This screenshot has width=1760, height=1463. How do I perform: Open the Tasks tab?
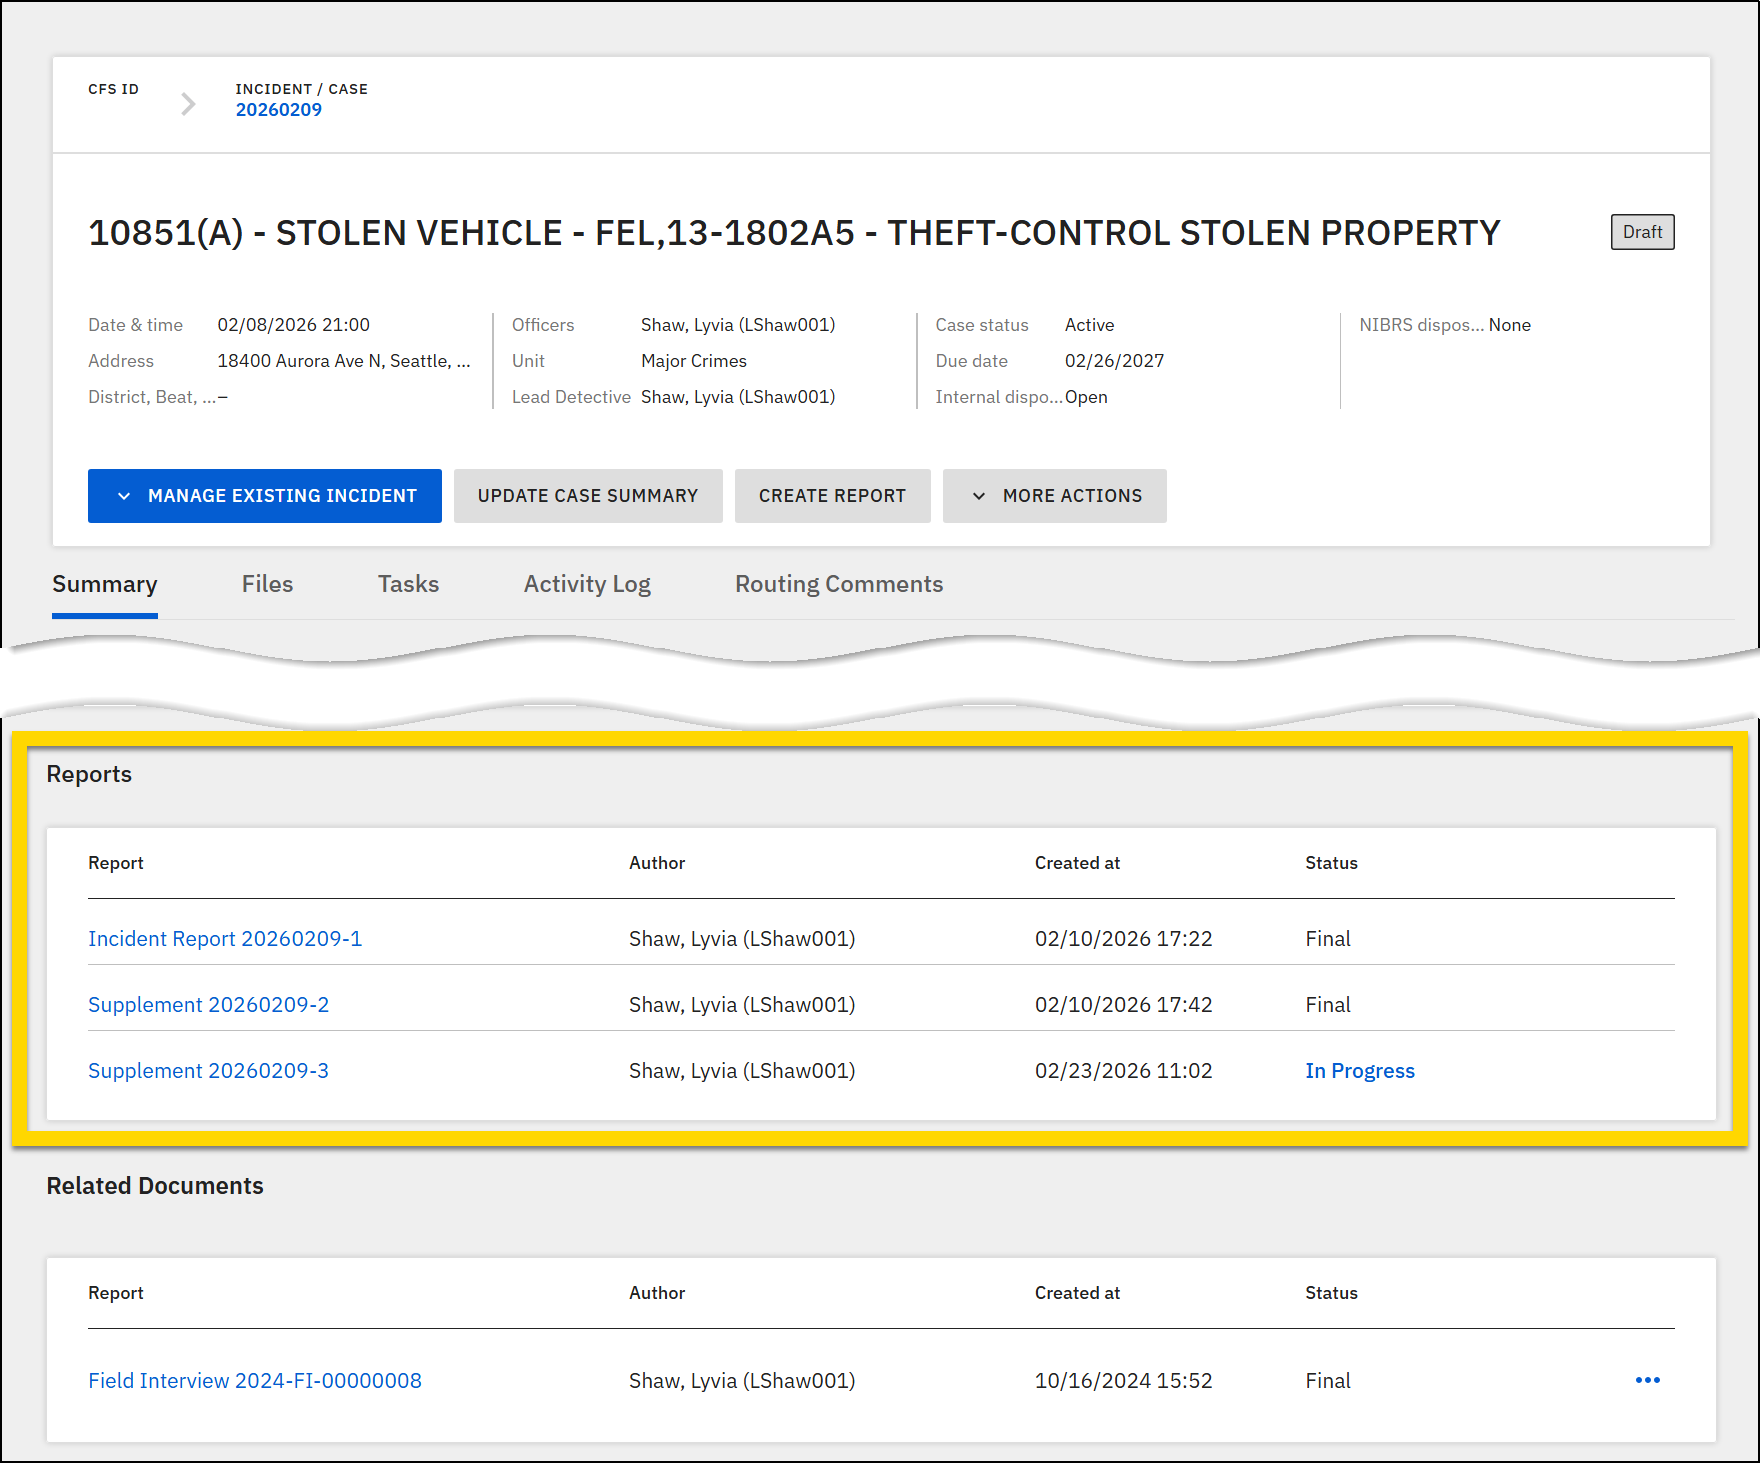[407, 584]
